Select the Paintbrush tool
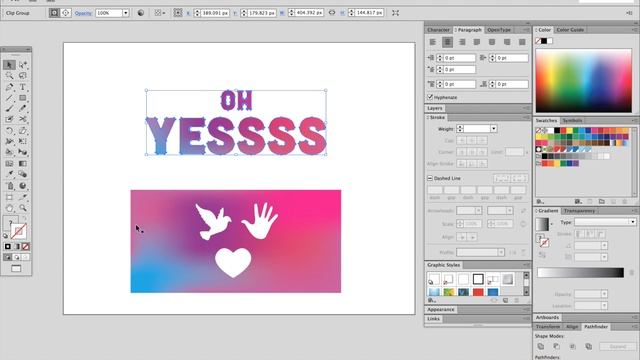 click(9, 109)
